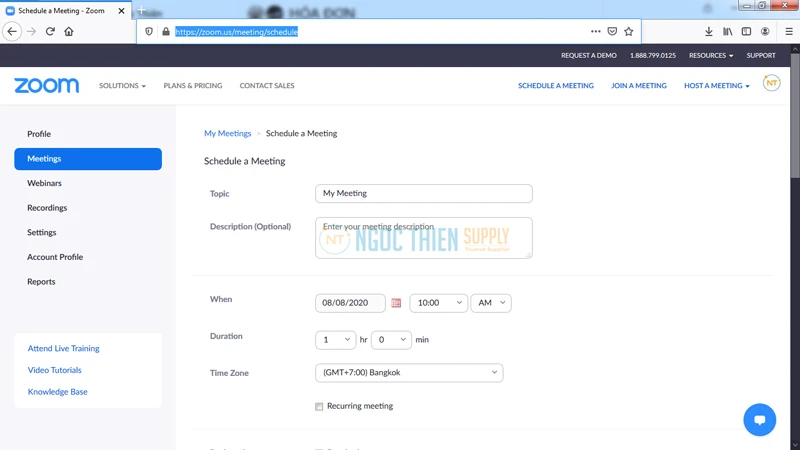Open the Firefox hamburger menu
This screenshot has width=800, height=450.
click(x=789, y=32)
